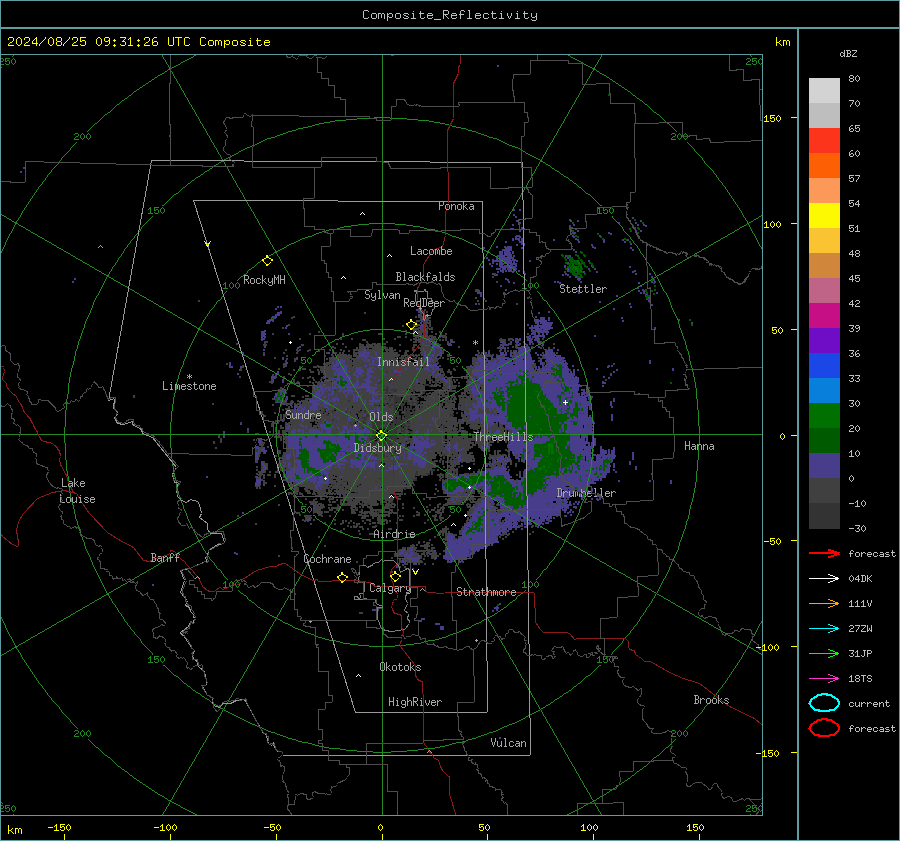The width and height of the screenshot is (900, 841).
Task: Click the 100 tick label on right axis
Action: tap(772, 224)
